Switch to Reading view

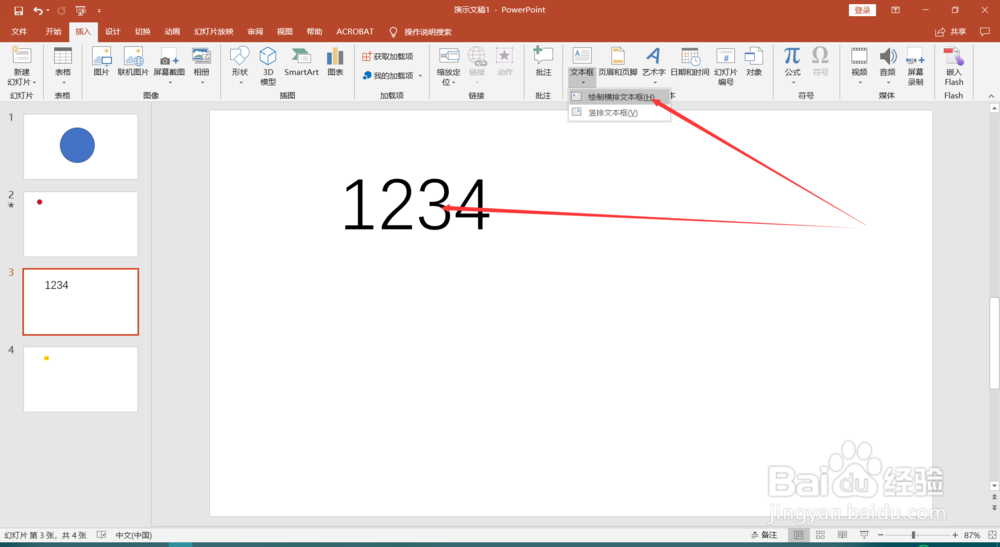click(842, 535)
